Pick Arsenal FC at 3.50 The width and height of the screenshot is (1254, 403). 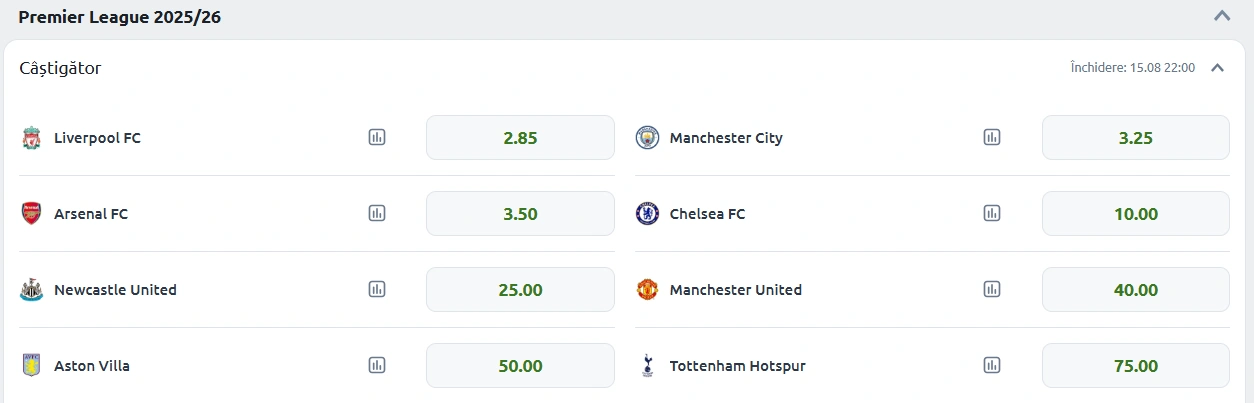click(x=520, y=214)
